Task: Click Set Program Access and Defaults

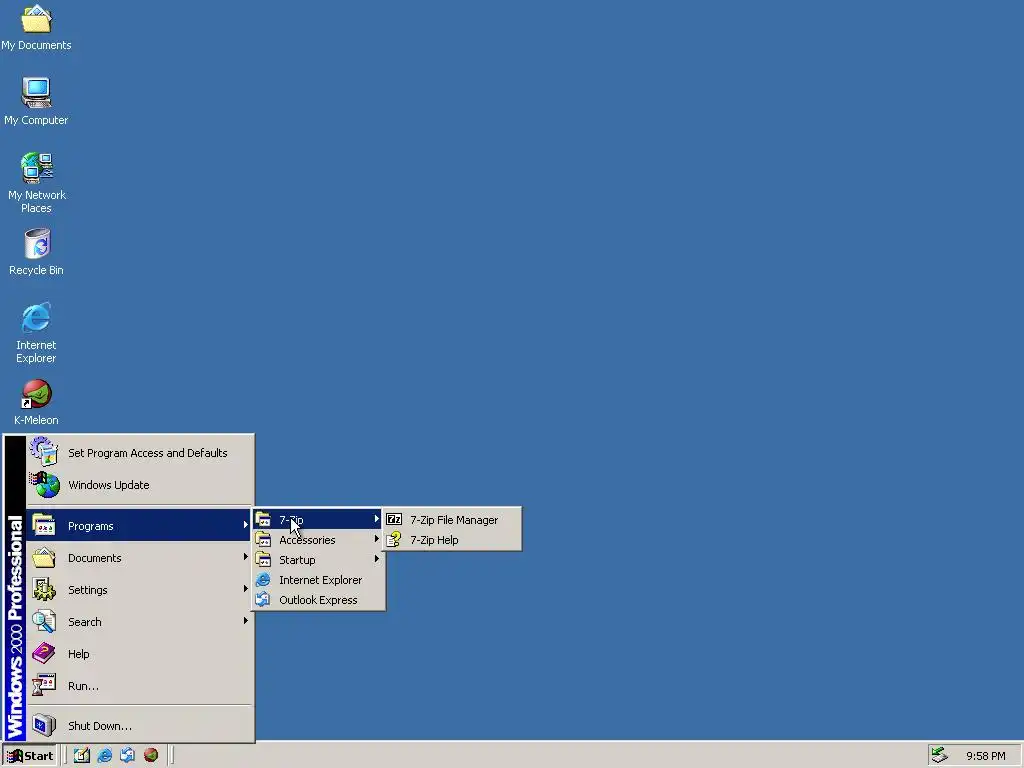Action: tap(139, 453)
